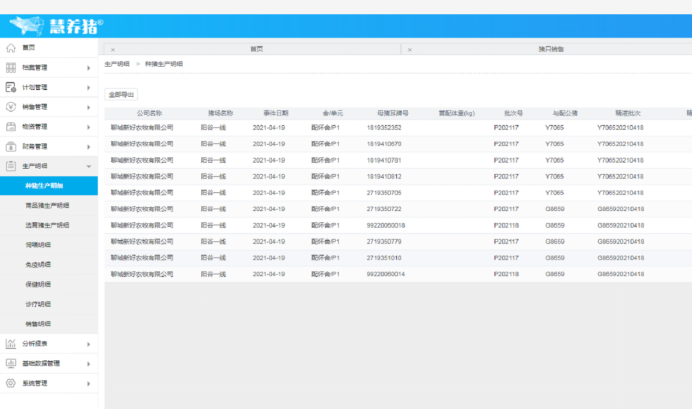The height and width of the screenshot is (409, 692).
Task: Click ear tag cell 99220060014
Action: [386, 274]
